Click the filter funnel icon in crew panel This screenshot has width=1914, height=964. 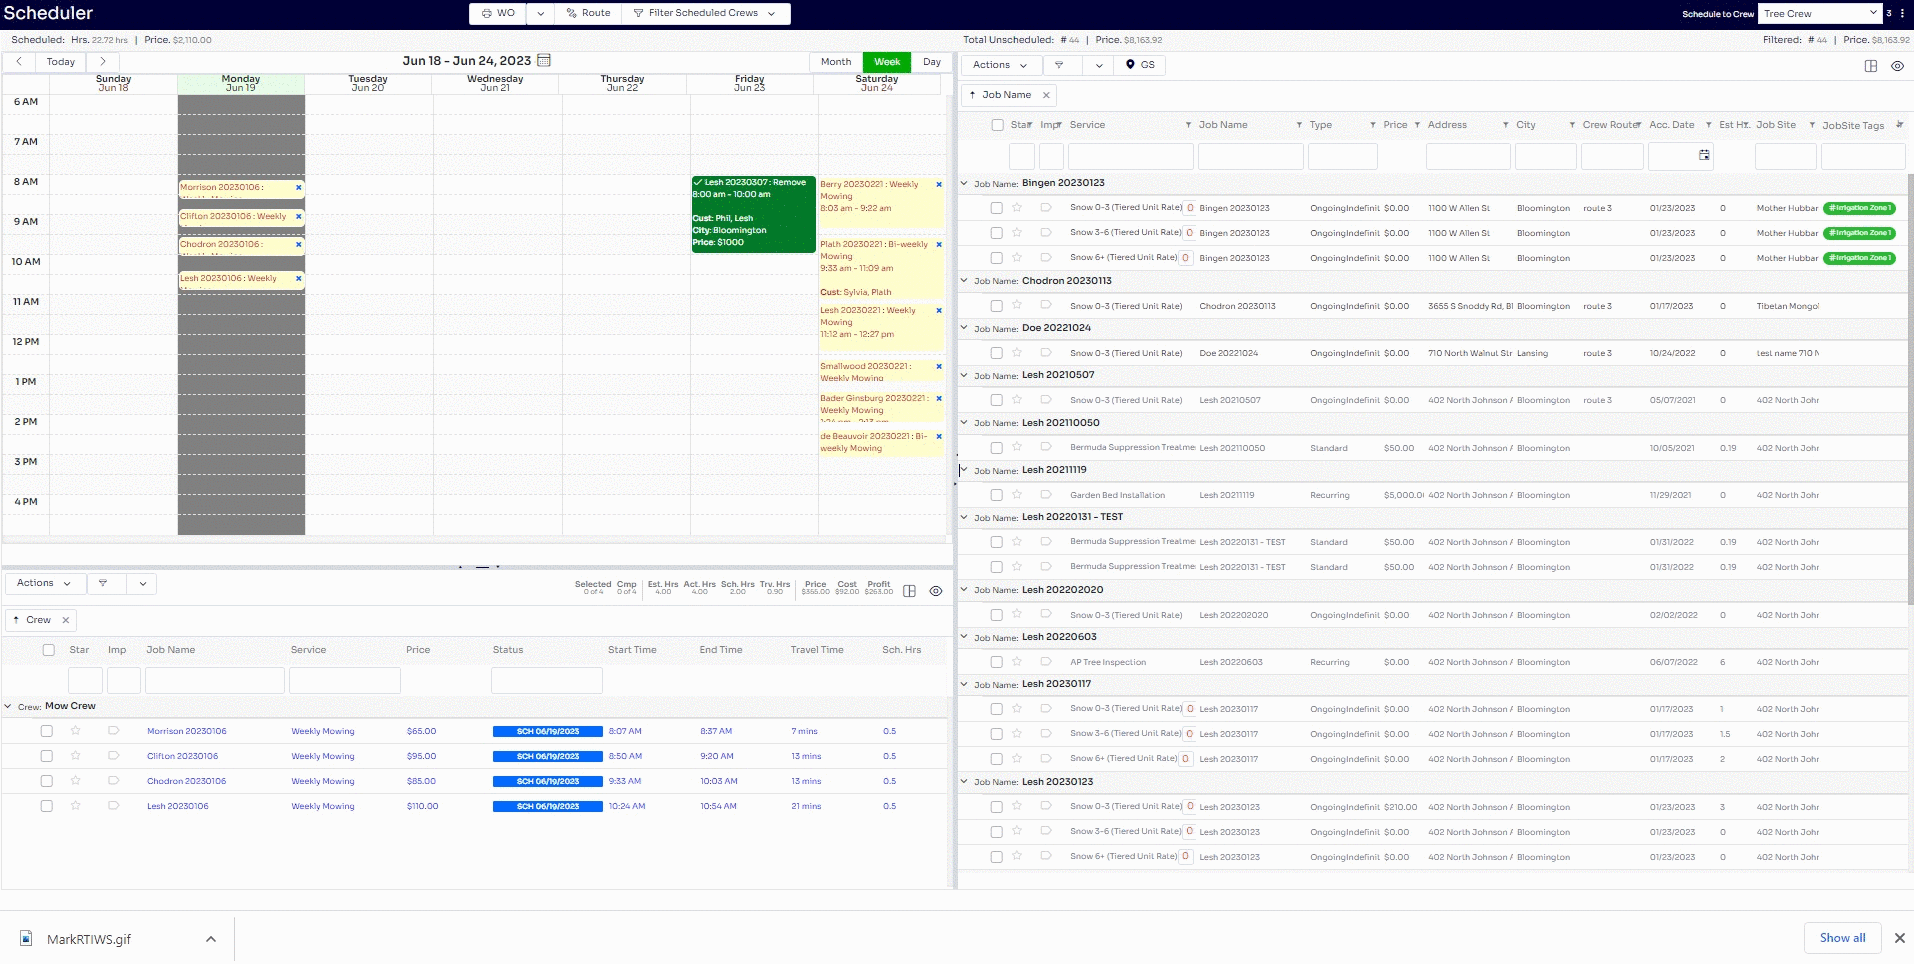click(103, 583)
